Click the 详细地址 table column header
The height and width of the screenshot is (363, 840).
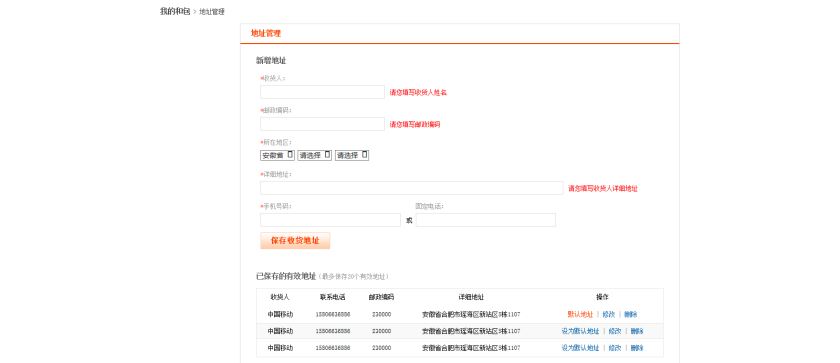click(x=471, y=297)
